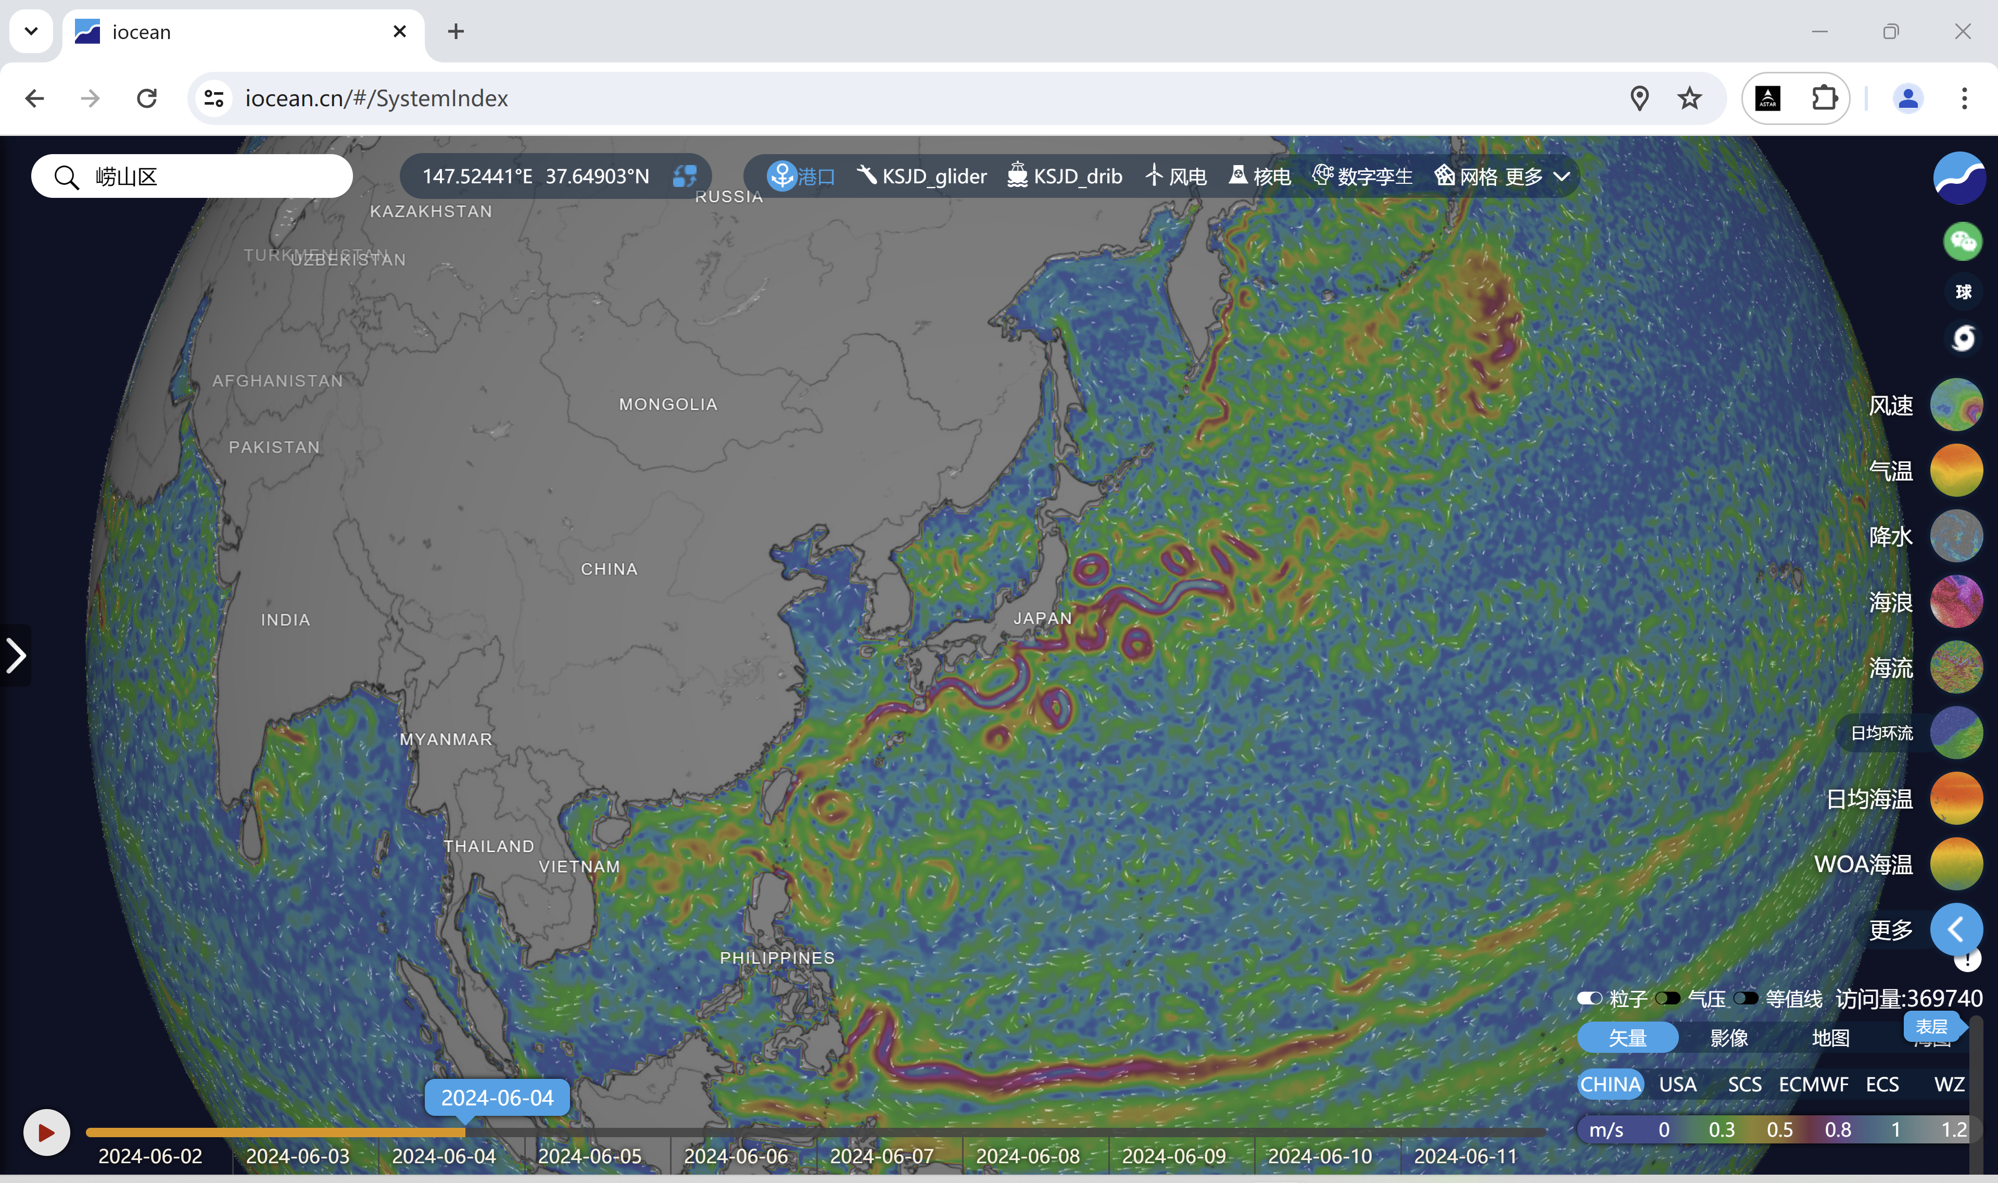The height and width of the screenshot is (1183, 1998).
Task: Select the WOA海温 layer thumbnail
Action: click(1956, 864)
